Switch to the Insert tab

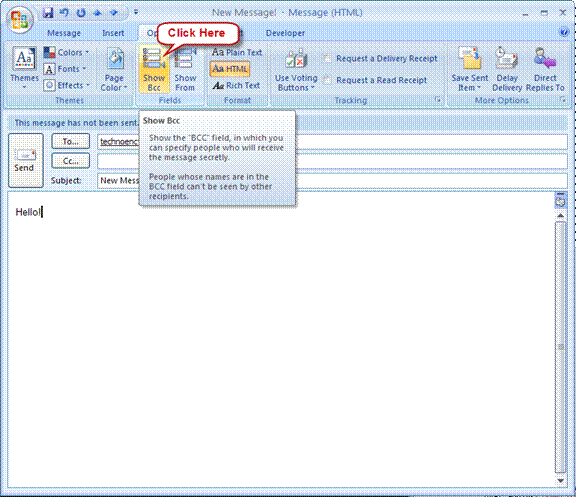pos(113,33)
